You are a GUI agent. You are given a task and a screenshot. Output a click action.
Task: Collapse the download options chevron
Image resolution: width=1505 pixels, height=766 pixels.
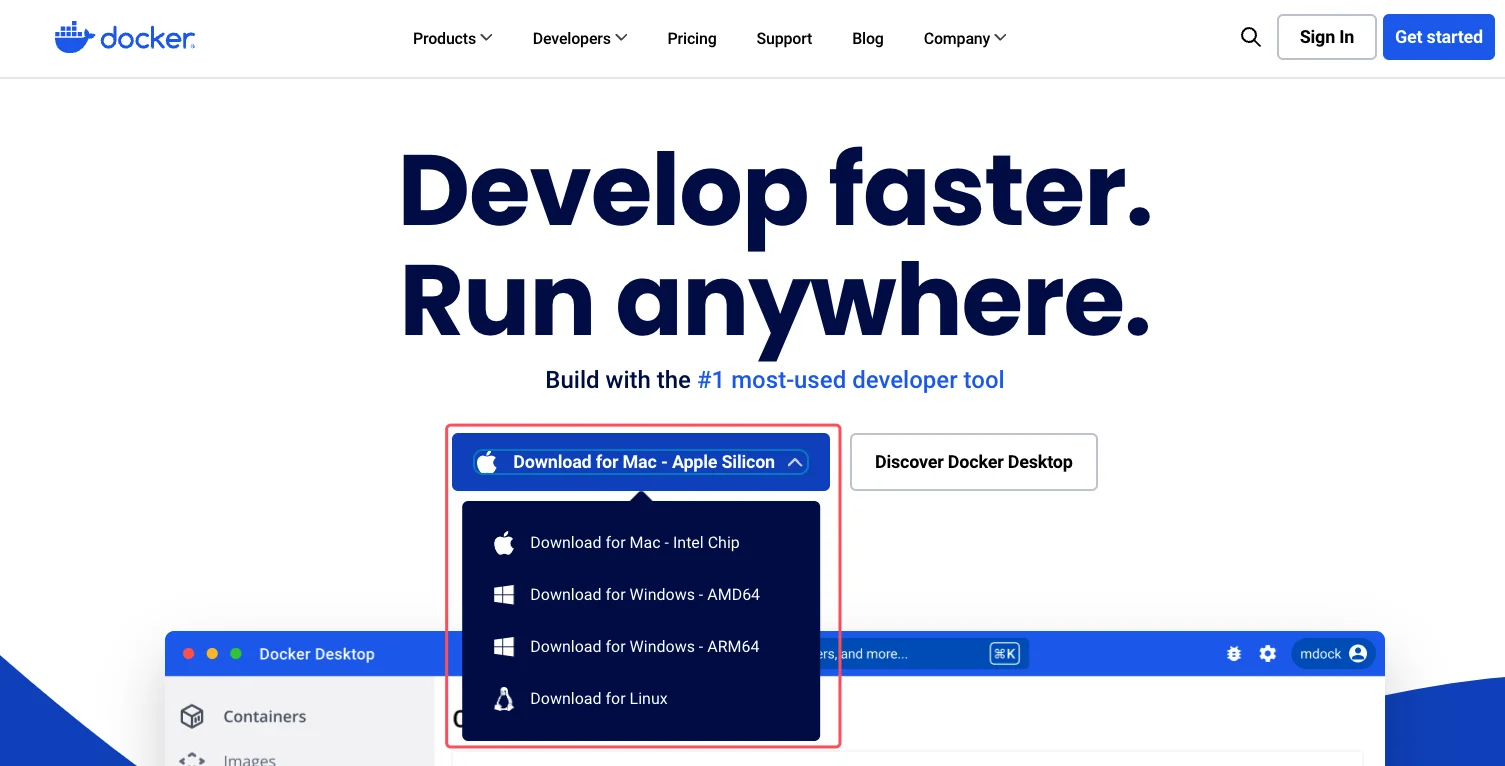795,462
